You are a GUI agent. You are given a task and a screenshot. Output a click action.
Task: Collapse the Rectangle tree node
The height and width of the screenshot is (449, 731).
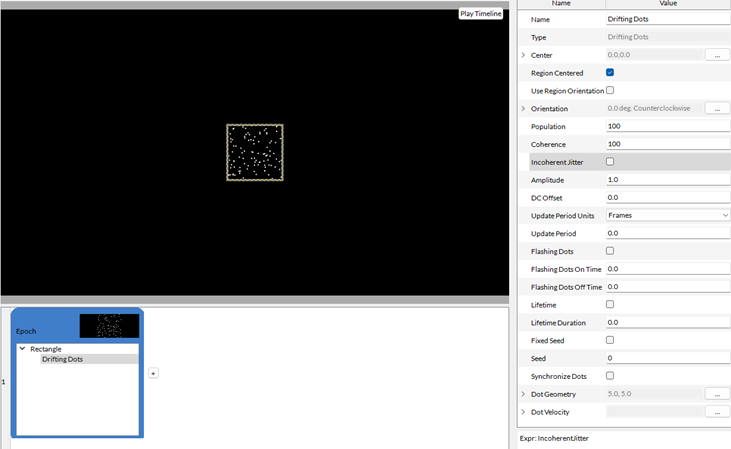(x=23, y=349)
